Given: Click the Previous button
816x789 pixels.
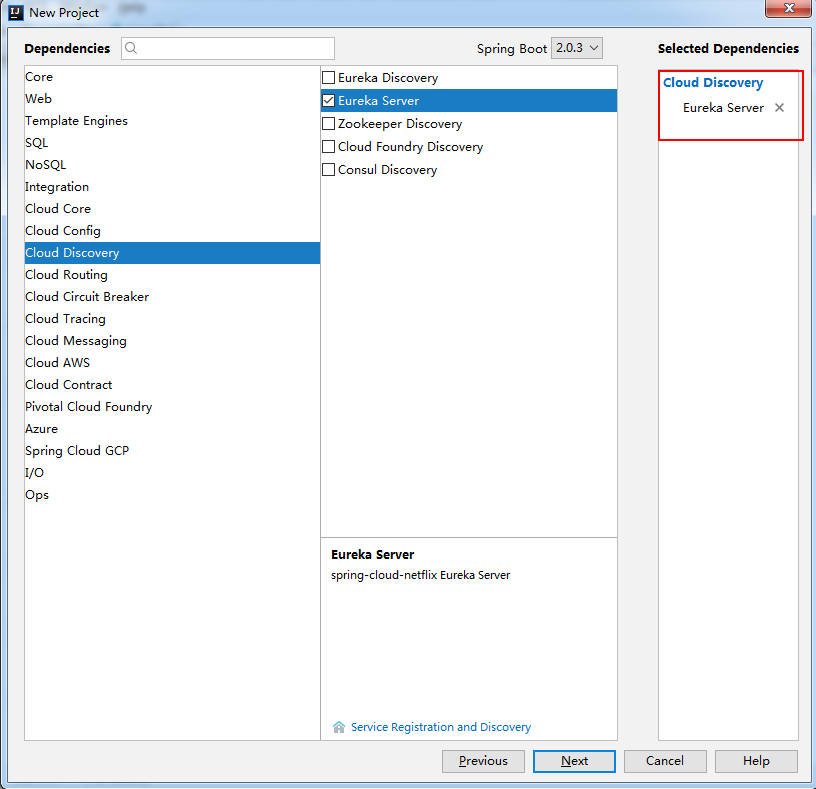Looking at the screenshot, I should [x=483, y=761].
